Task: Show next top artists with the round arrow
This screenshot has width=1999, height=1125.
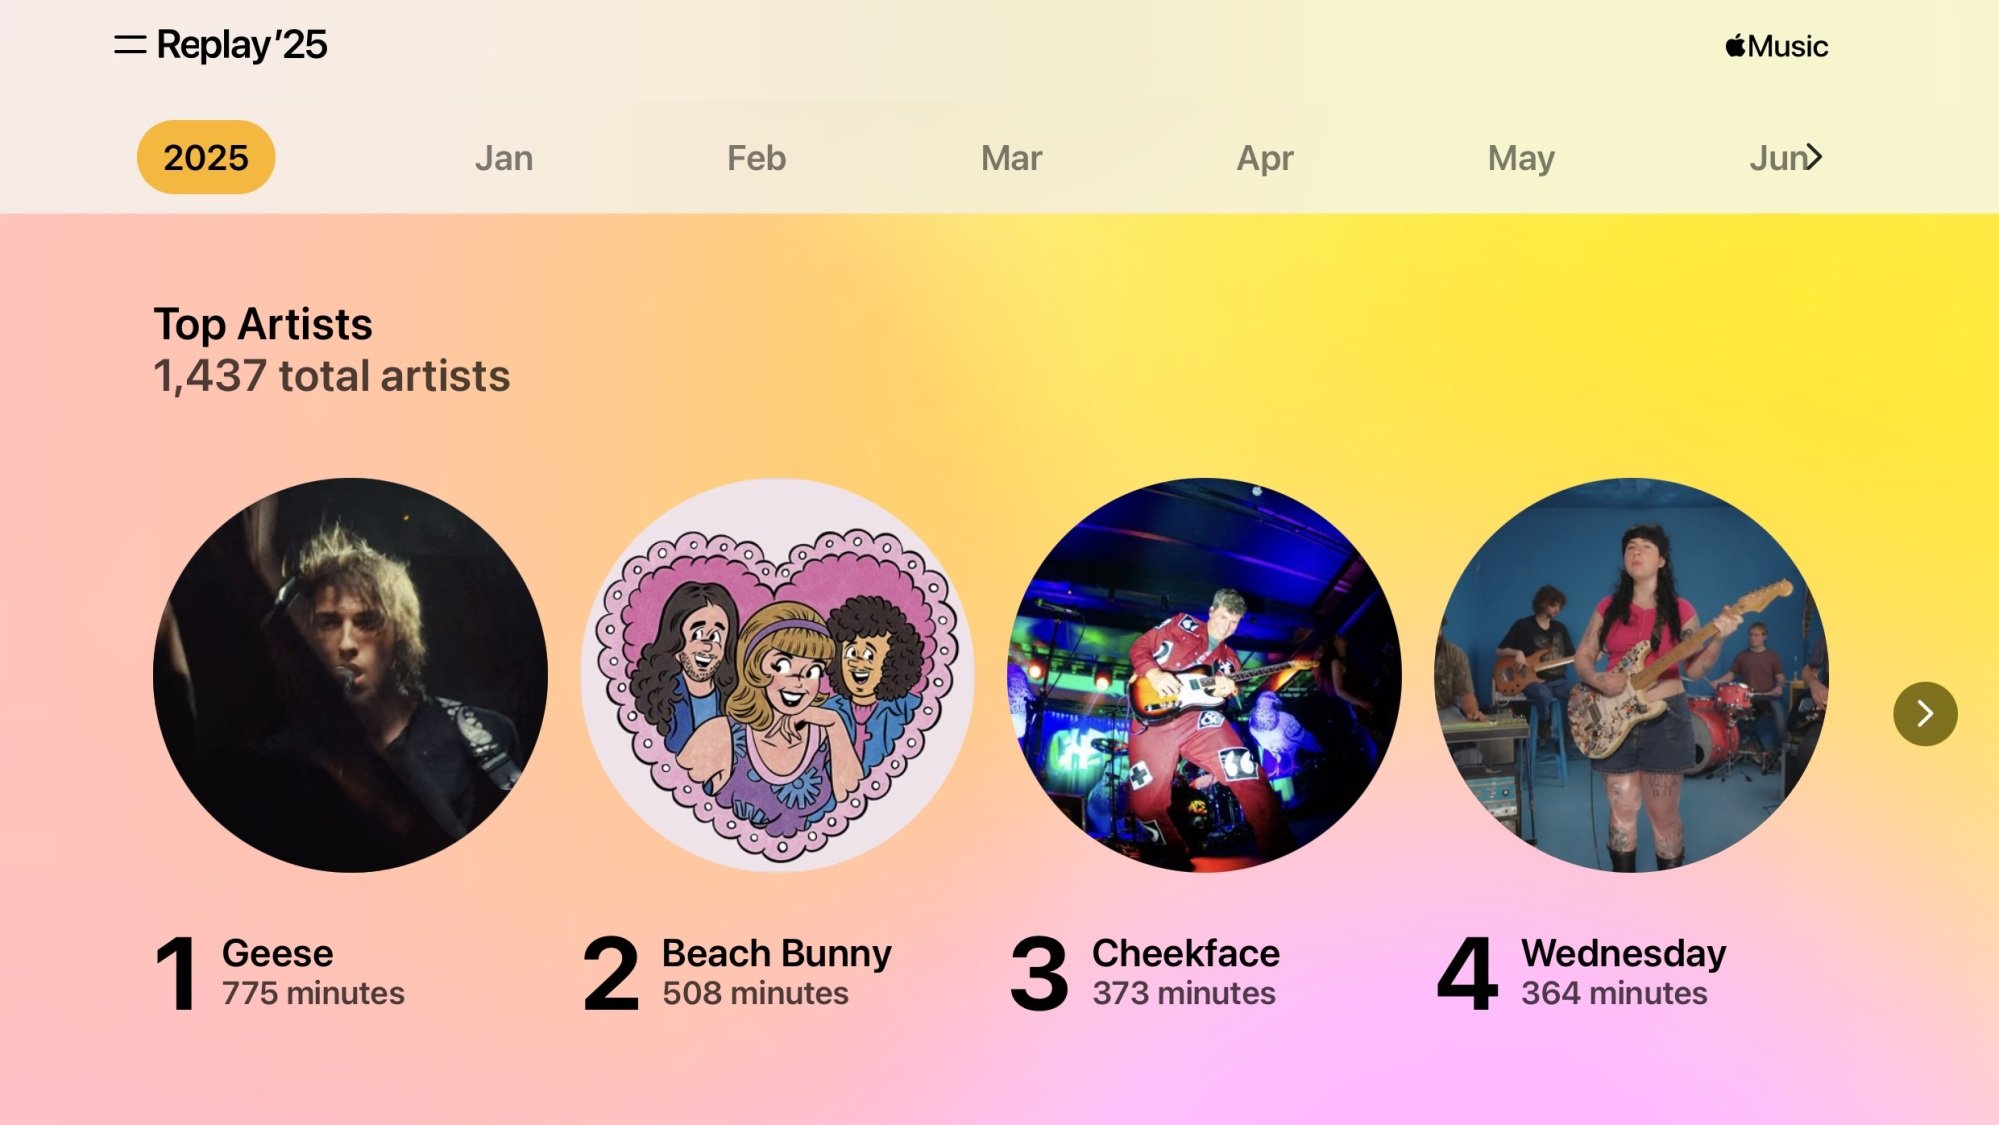Action: pos(1924,713)
